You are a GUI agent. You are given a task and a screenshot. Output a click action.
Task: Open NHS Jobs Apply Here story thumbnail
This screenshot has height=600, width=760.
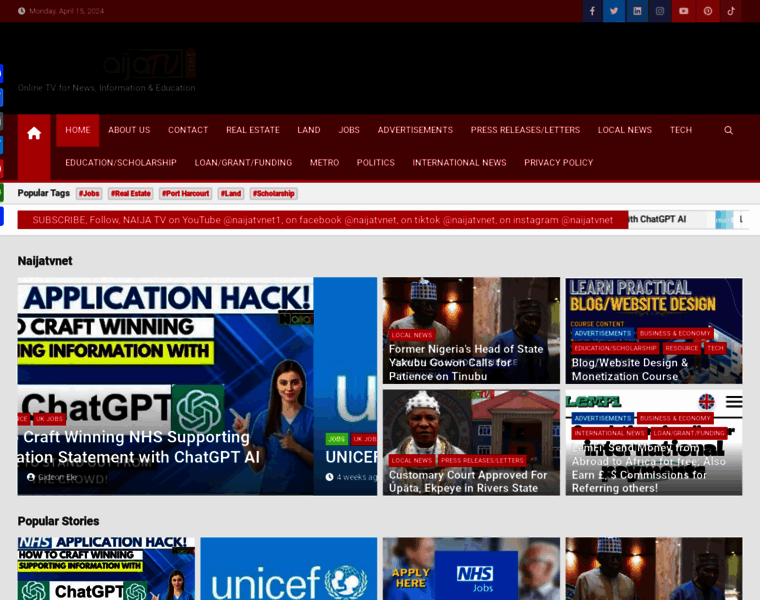pos(471,568)
